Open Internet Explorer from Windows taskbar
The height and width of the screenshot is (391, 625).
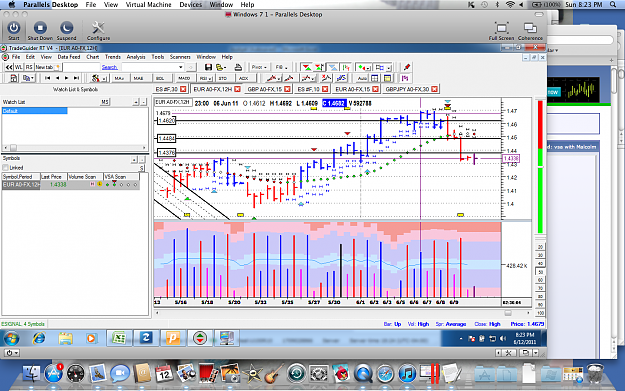pos(39,338)
